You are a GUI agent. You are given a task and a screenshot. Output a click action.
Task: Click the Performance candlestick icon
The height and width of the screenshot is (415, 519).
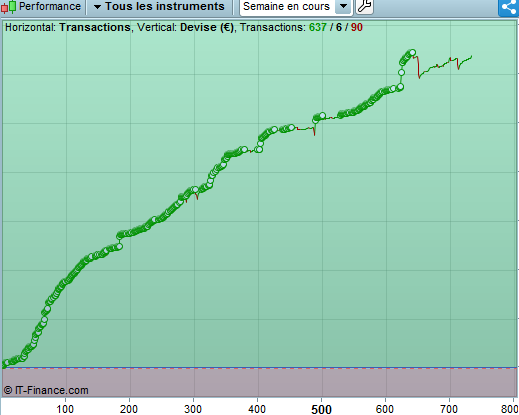pos(8,6)
